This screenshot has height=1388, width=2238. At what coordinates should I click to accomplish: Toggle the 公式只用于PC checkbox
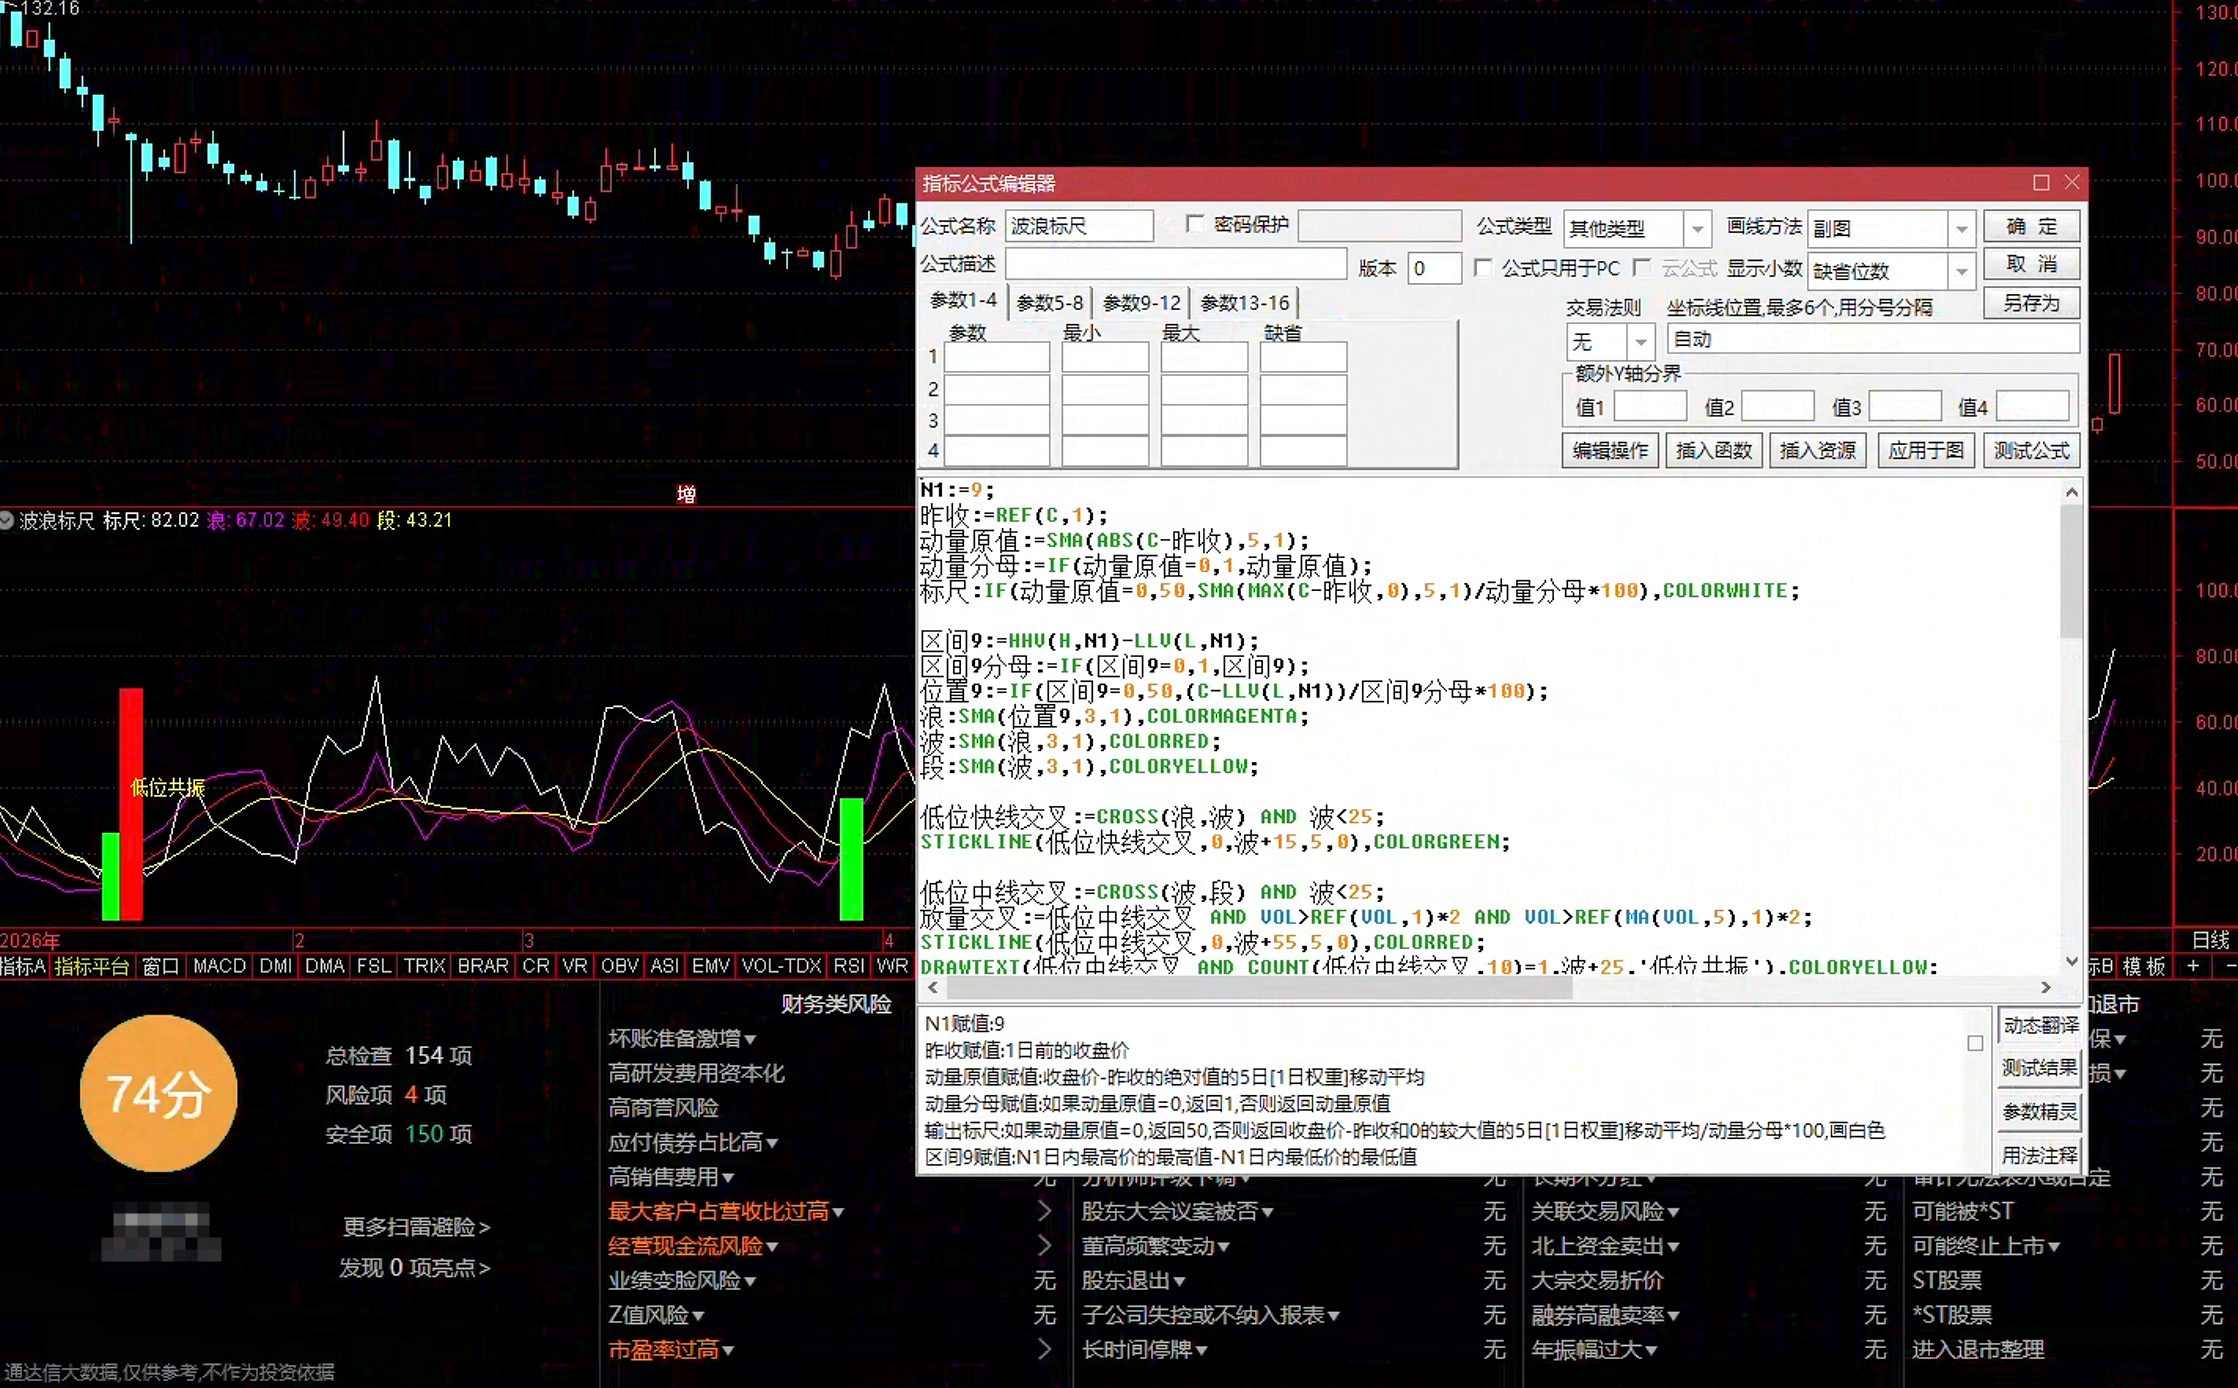1483,268
